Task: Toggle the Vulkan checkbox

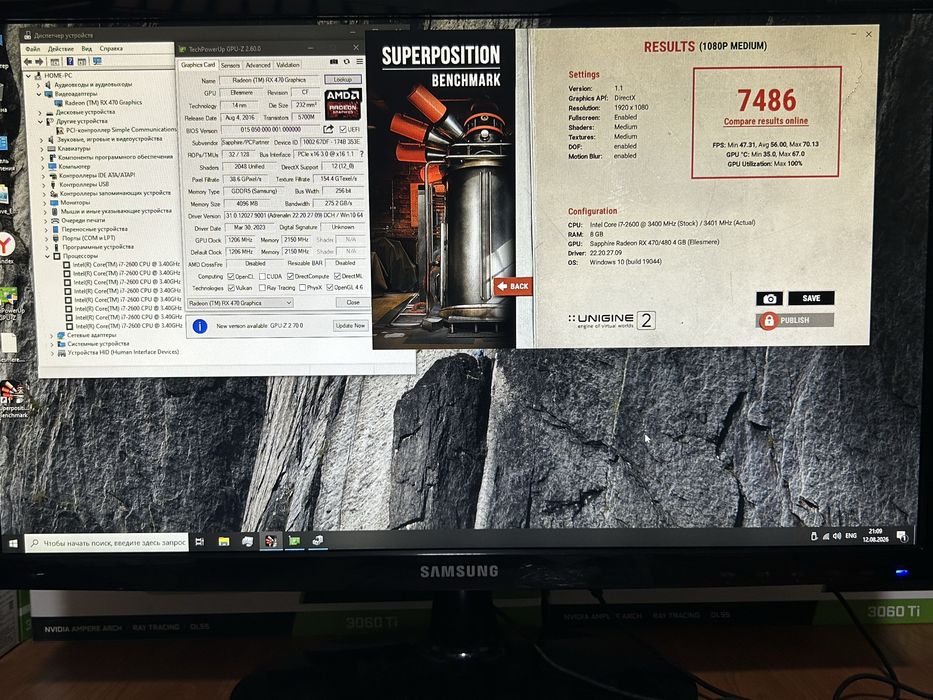Action: click(x=231, y=288)
